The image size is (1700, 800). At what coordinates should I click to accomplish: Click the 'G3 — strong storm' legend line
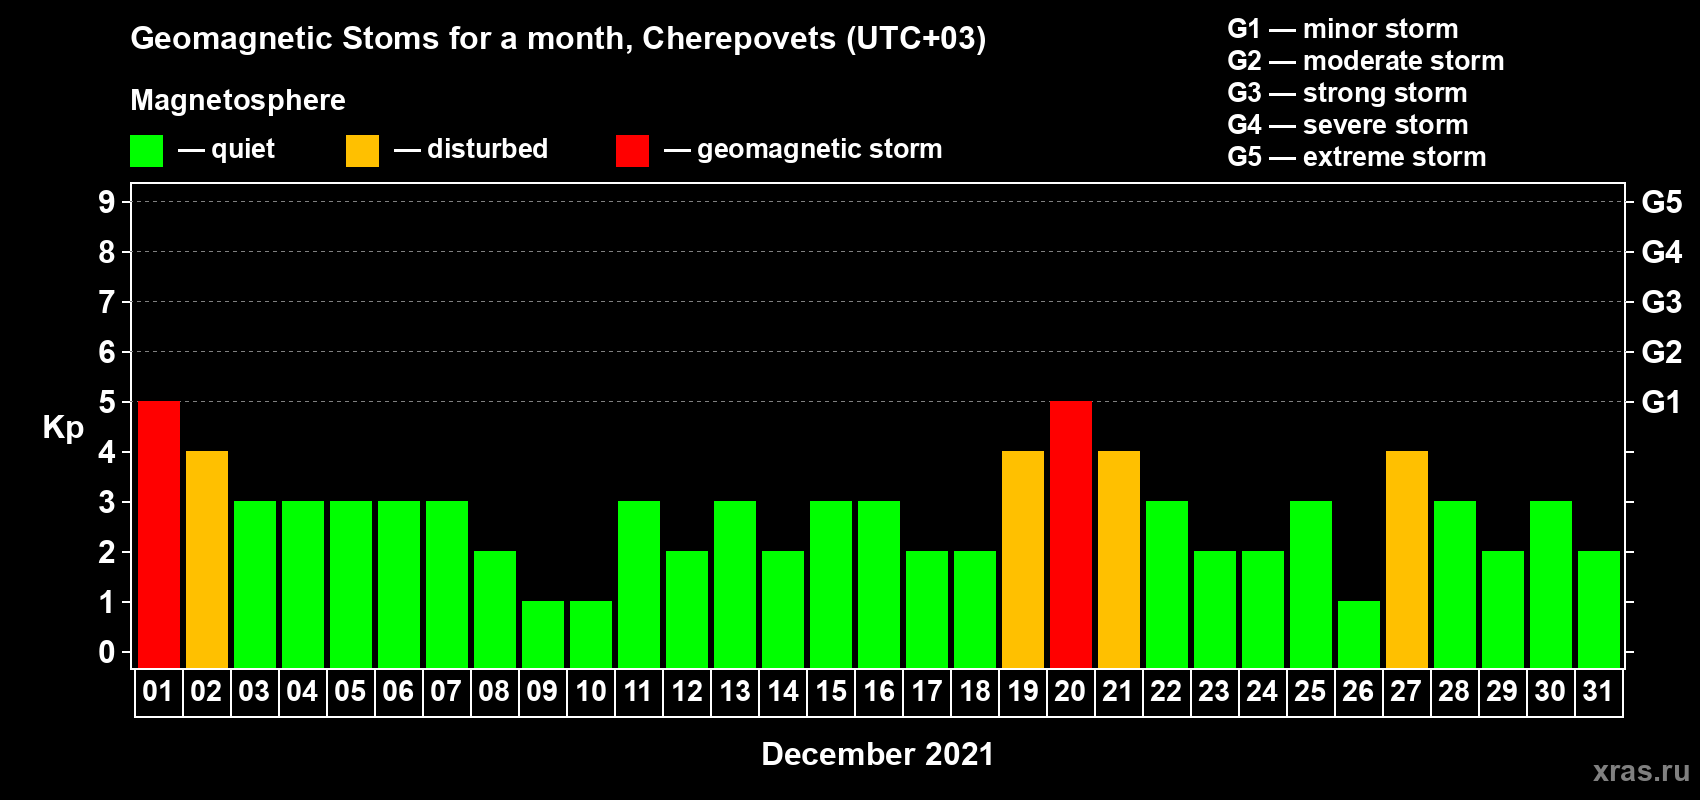coord(1347,93)
